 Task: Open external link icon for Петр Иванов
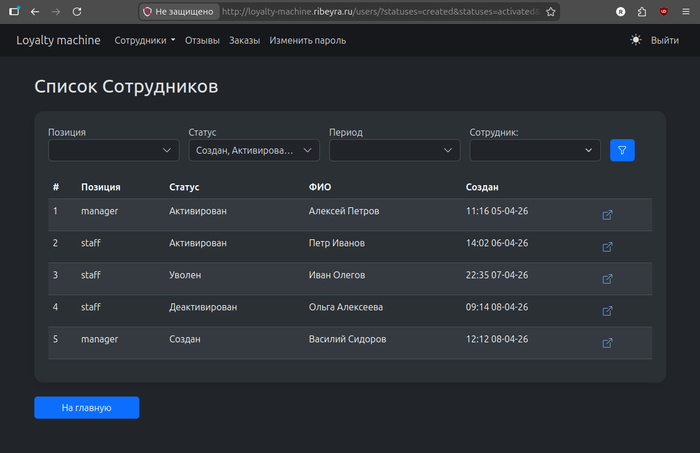pos(607,247)
